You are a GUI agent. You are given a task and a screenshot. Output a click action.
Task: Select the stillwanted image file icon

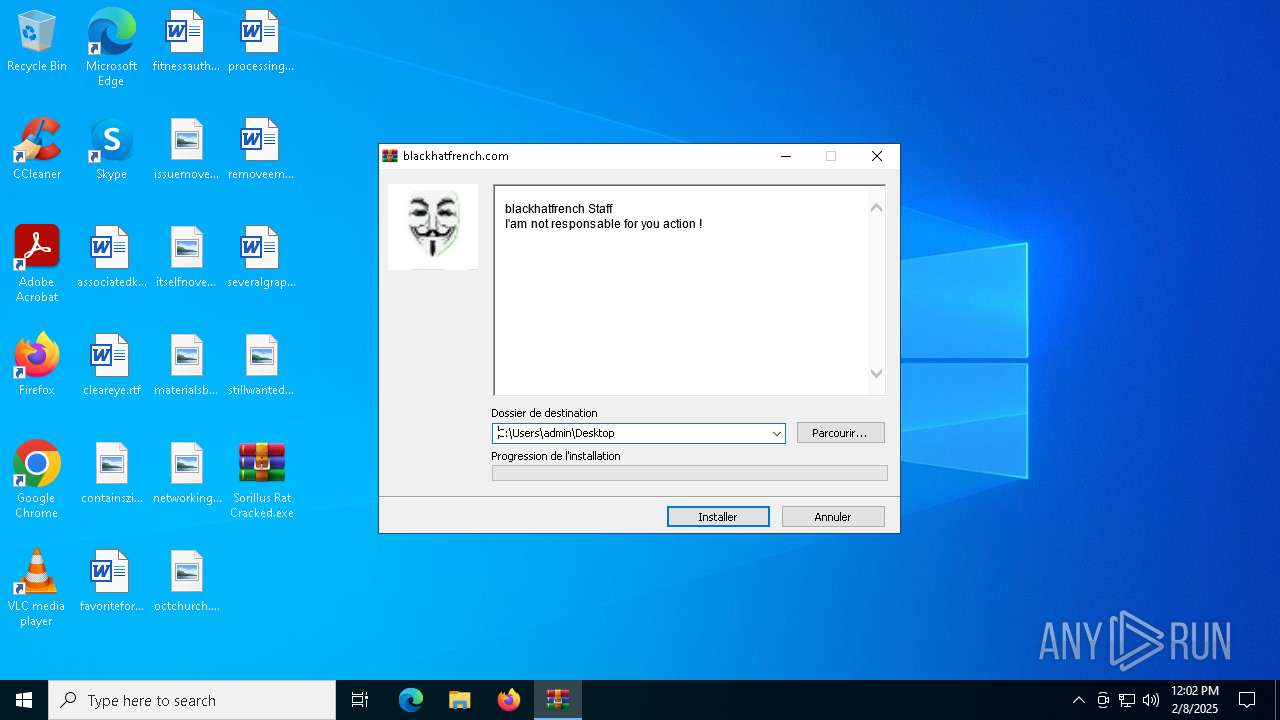tap(261, 365)
